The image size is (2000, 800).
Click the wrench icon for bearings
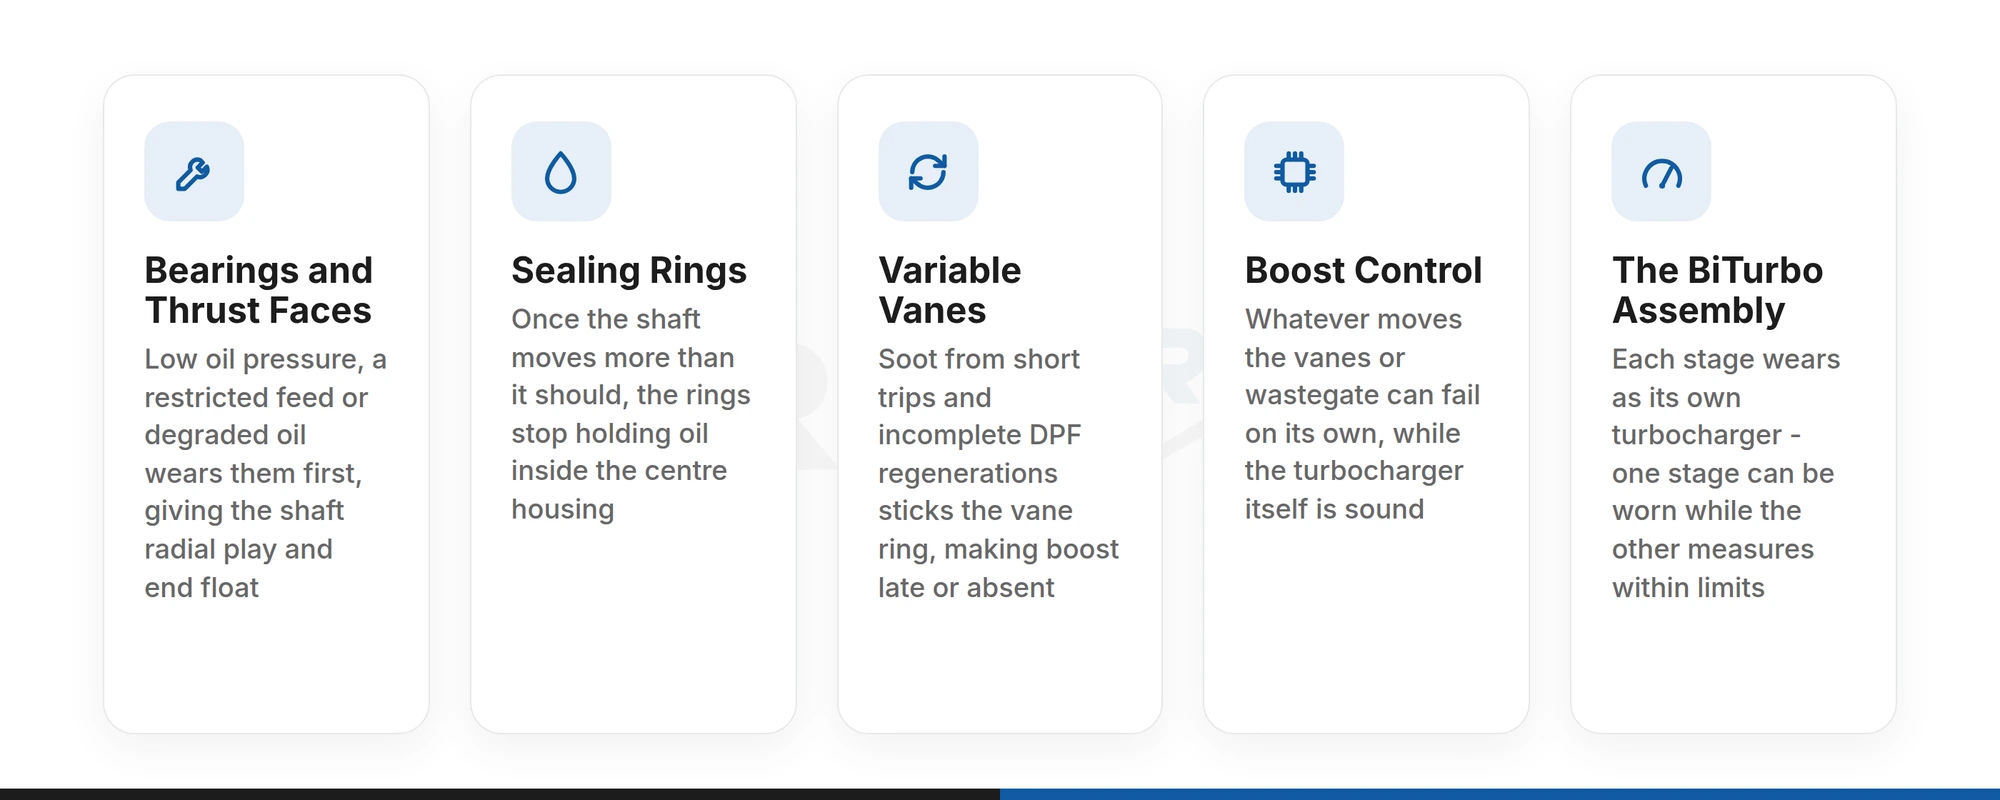[193, 172]
